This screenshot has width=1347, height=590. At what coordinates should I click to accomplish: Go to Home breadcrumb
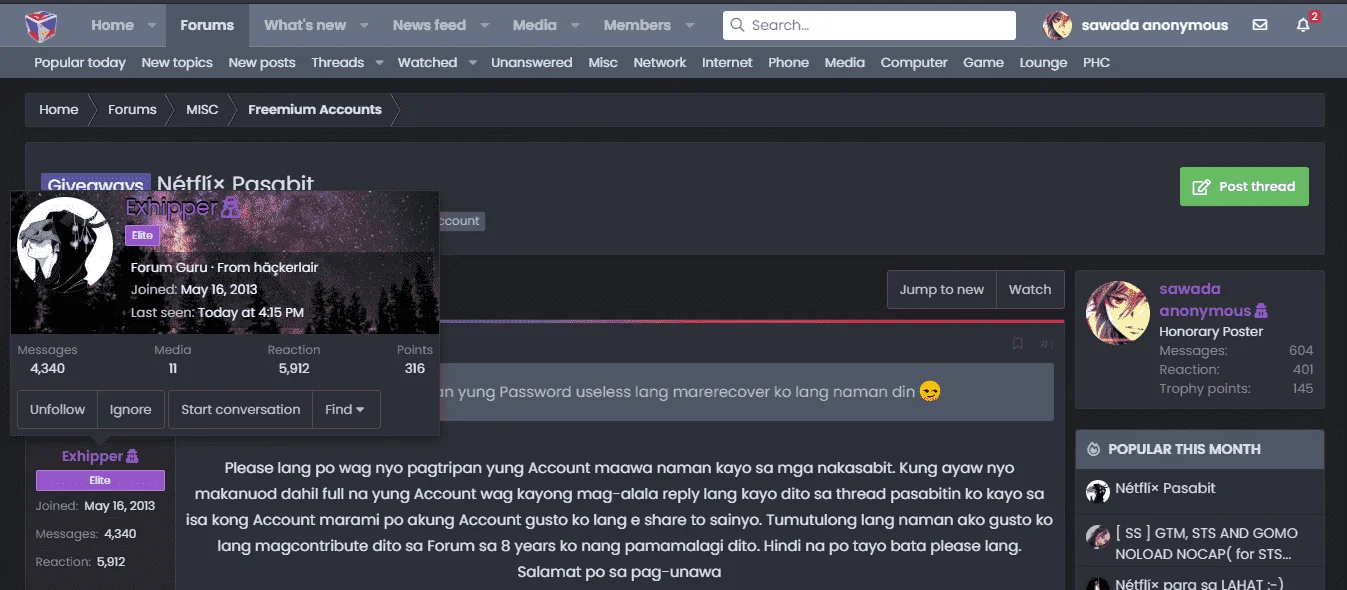point(59,110)
